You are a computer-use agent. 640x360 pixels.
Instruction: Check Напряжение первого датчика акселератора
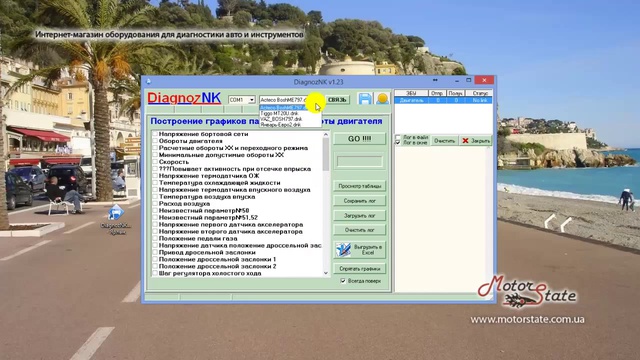[x=155, y=224]
